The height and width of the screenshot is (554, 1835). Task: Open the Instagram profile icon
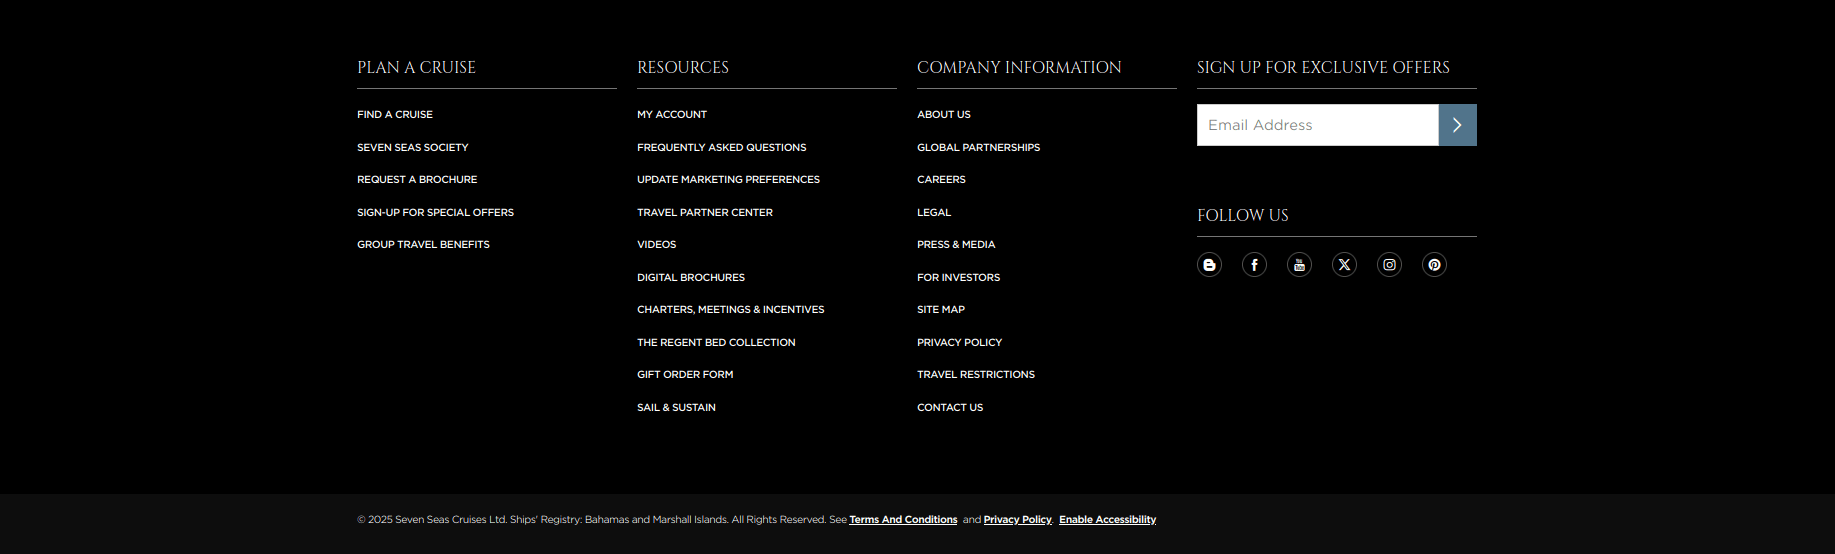click(1389, 265)
